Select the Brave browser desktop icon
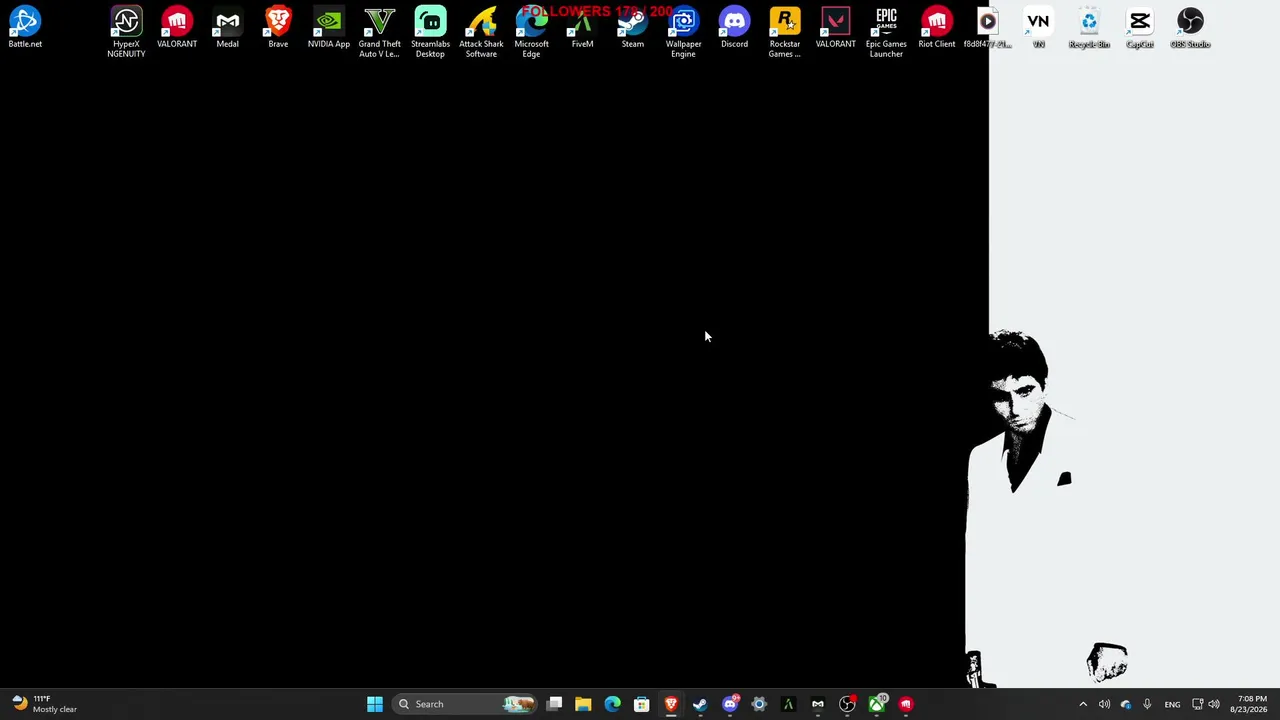 (x=278, y=28)
